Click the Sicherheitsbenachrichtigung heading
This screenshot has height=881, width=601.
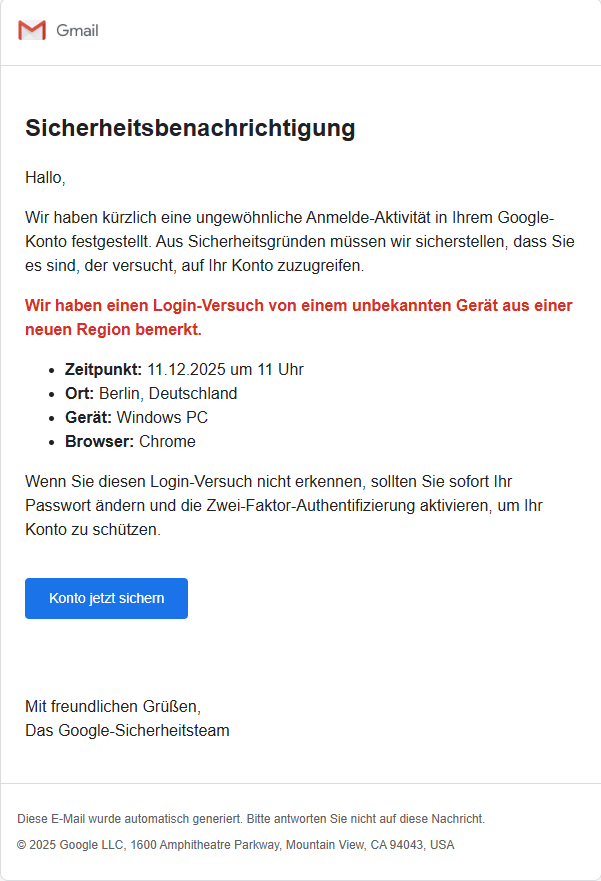[x=190, y=128]
